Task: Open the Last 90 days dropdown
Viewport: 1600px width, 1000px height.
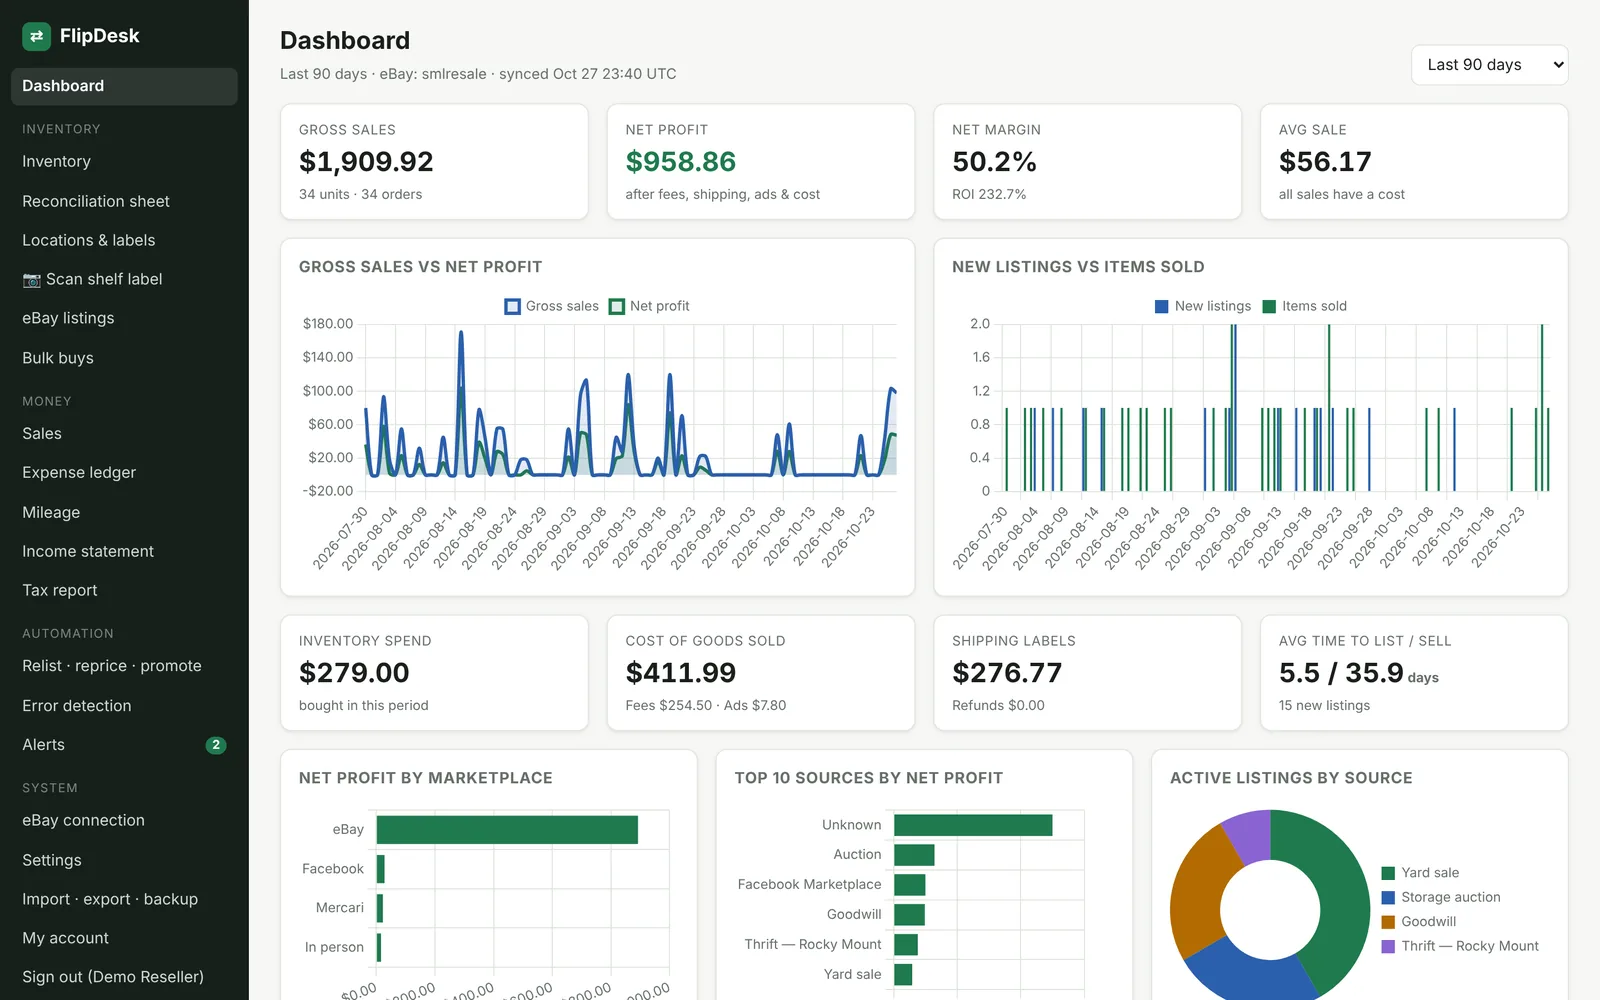Action: (1489, 65)
